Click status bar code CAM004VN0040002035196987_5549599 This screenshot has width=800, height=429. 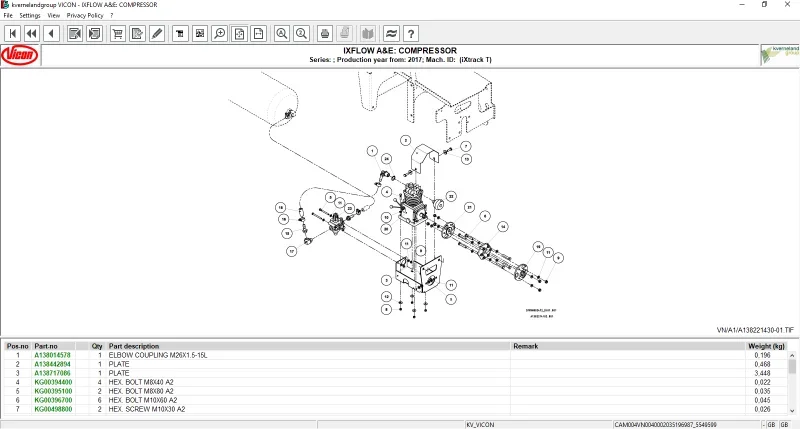(665, 424)
